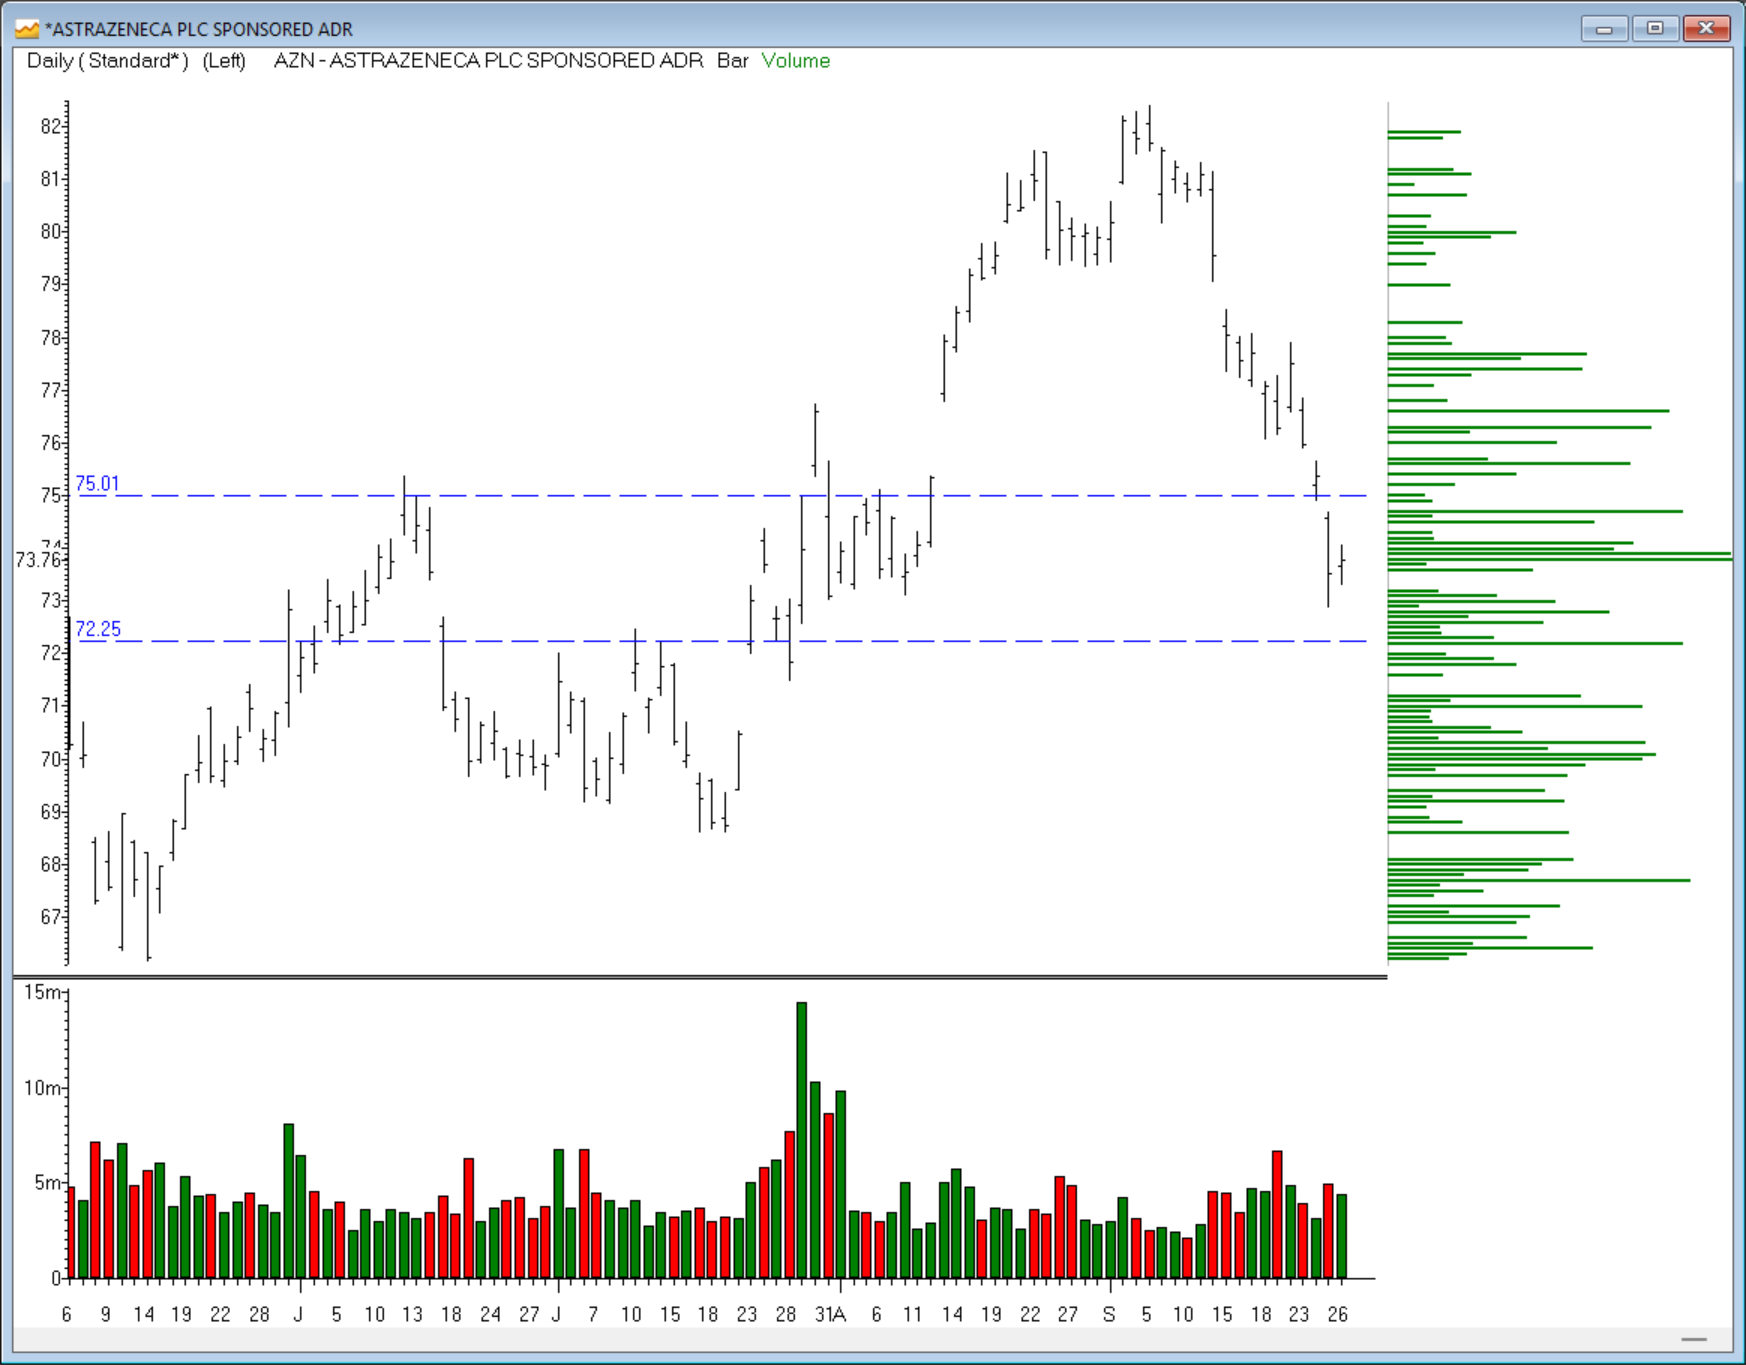Select the 'Daily ( Standard* )' period label

coord(108,61)
